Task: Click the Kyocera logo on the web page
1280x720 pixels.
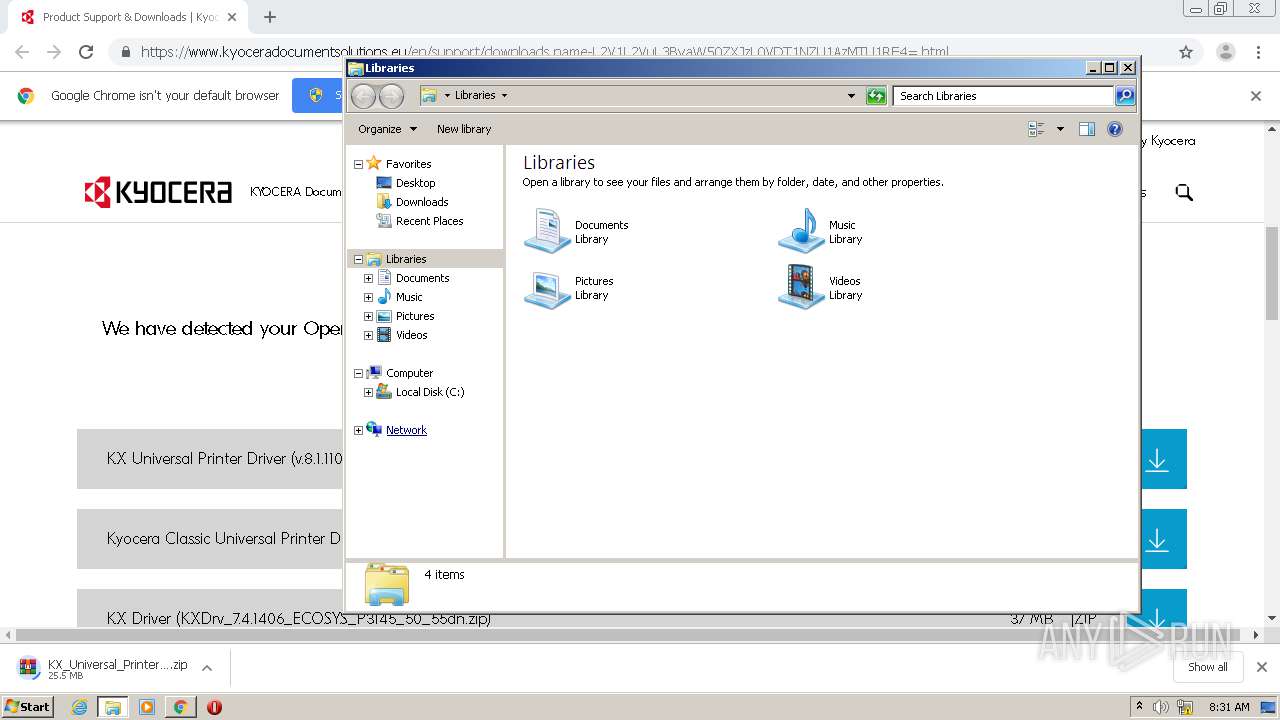Action: coord(158,192)
